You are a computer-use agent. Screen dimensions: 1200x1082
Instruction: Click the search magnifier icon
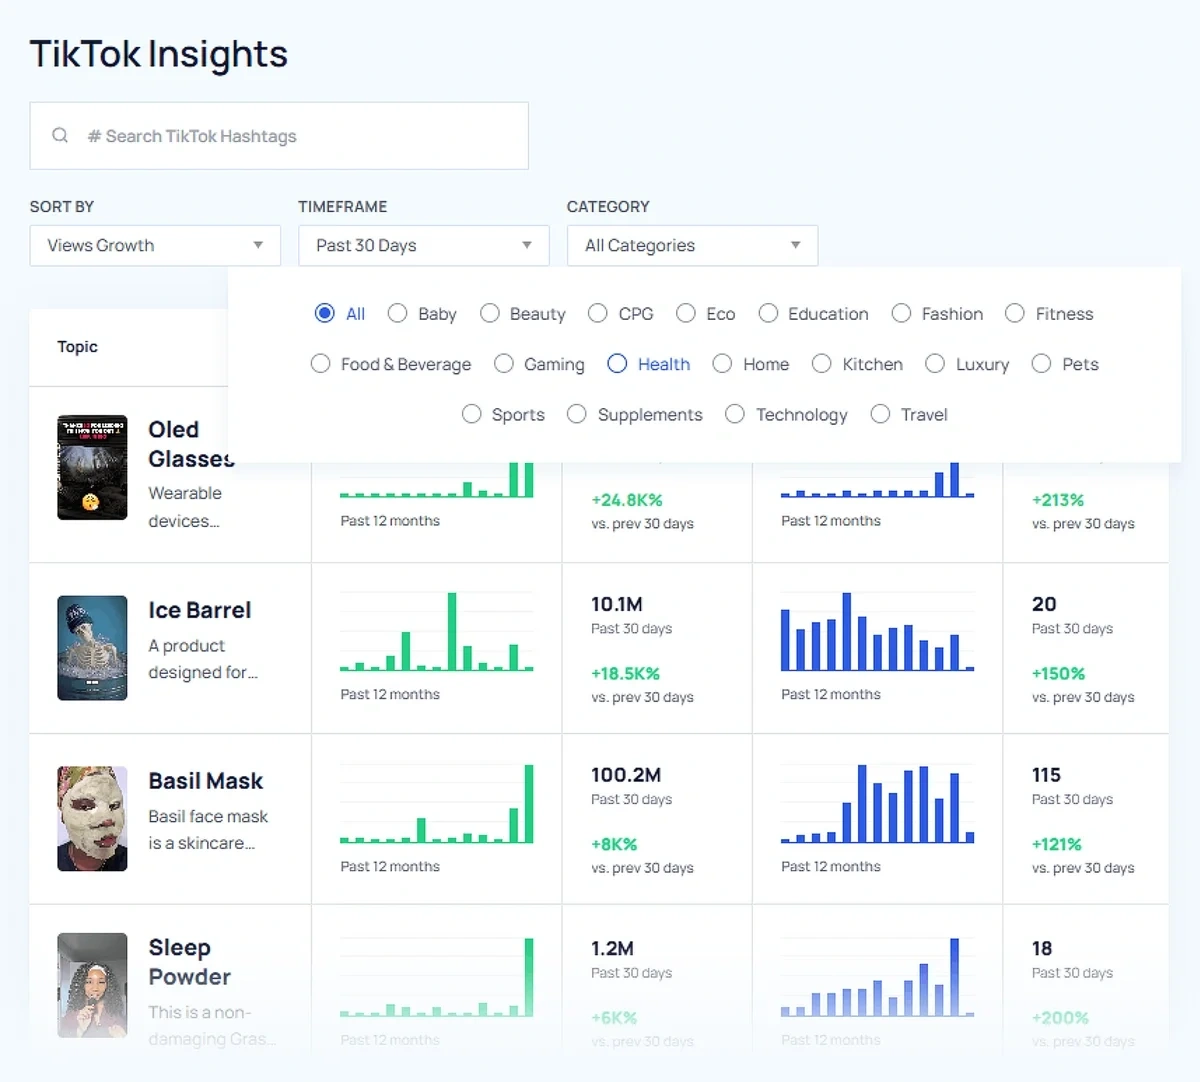[60, 135]
